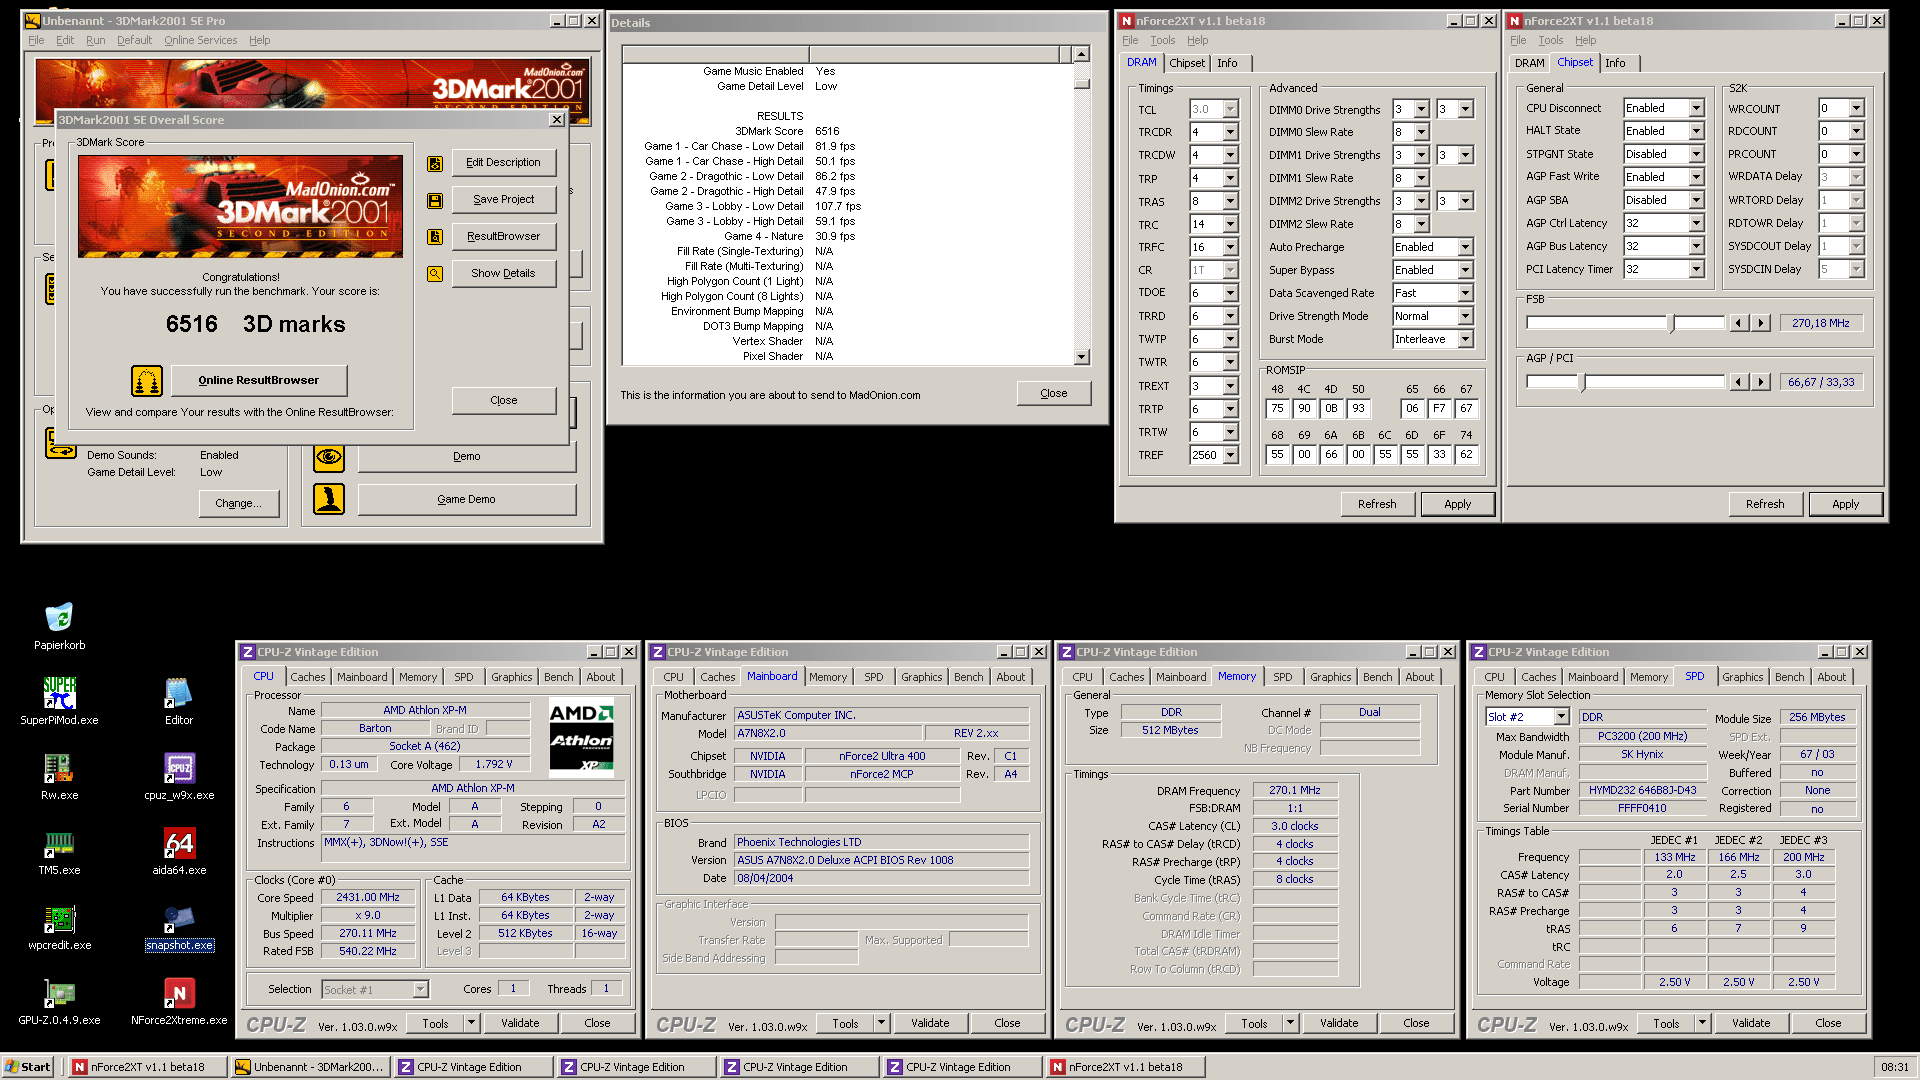1920x1080 pixels.
Task: Click the AGP / PCI increase arrow
Action: (x=1762, y=382)
